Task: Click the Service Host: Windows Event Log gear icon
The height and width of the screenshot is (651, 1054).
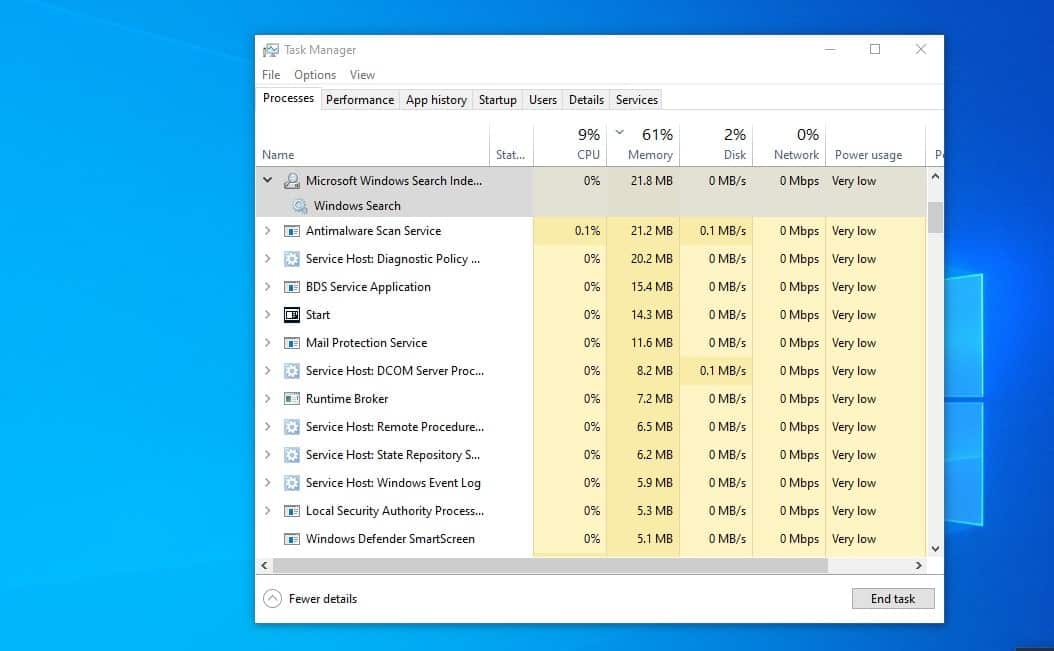Action: tap(292, 483)
